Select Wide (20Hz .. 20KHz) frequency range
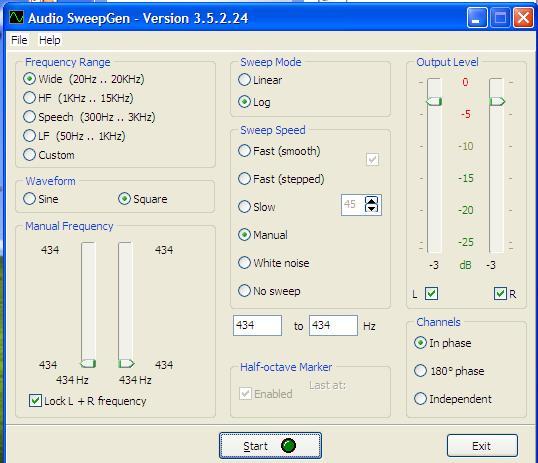The image size is (538, 463). coord(84,79)
